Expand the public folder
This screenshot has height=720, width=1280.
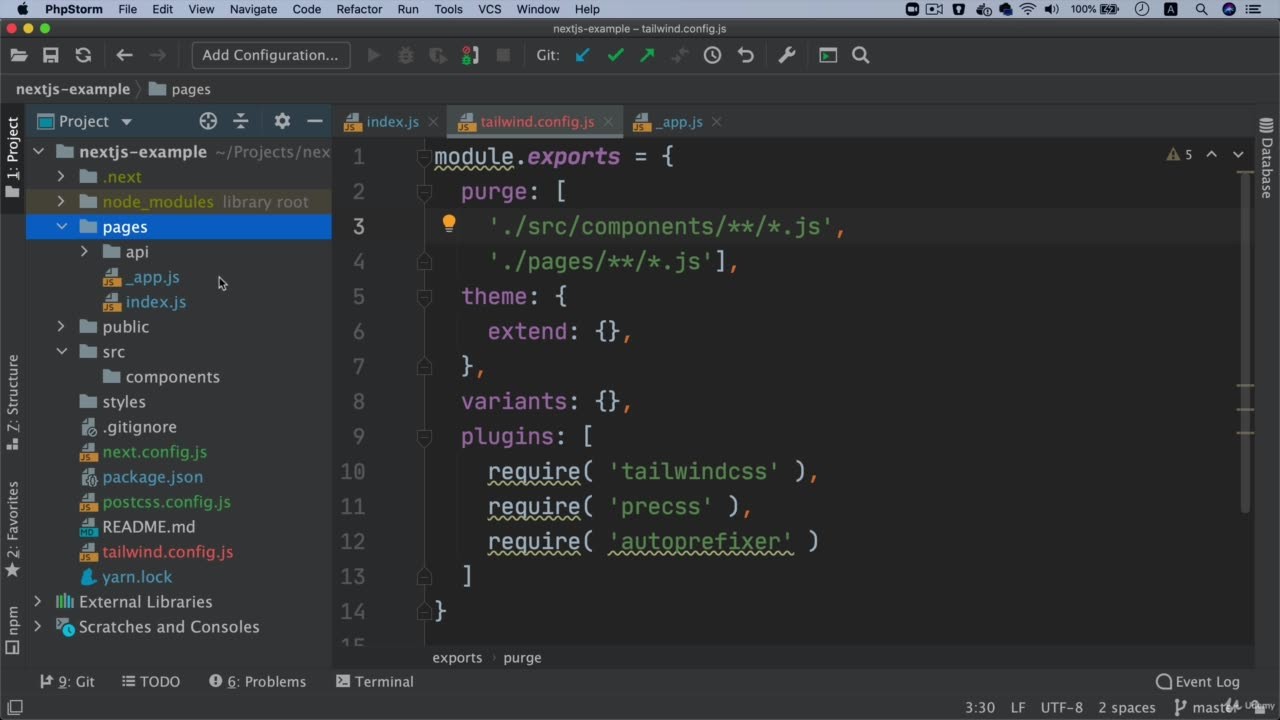[61, 326]
